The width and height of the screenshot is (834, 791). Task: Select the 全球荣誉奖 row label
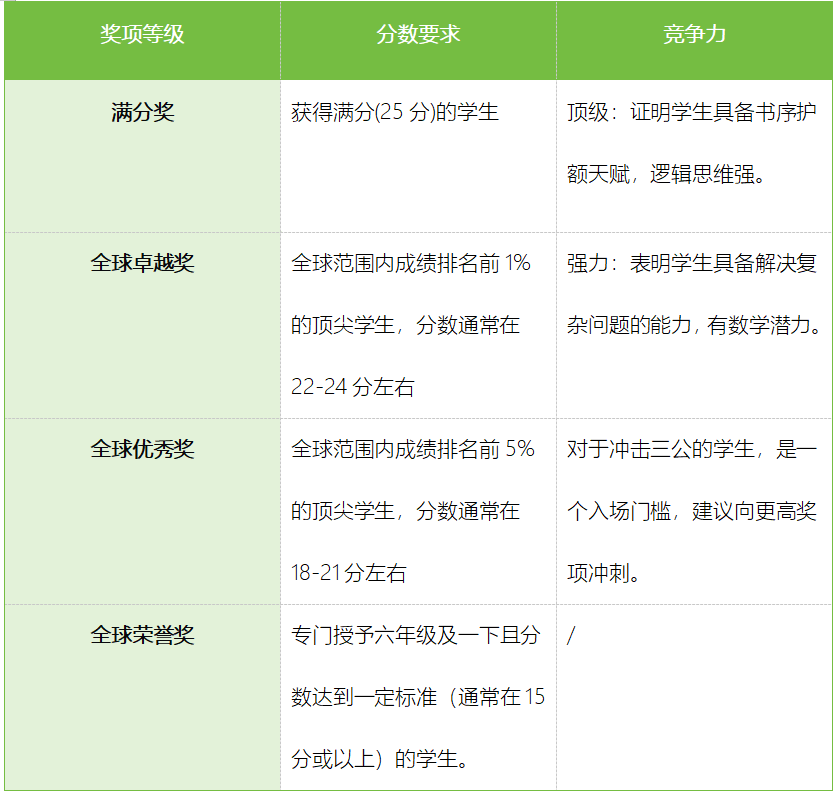tap(143, 635)
